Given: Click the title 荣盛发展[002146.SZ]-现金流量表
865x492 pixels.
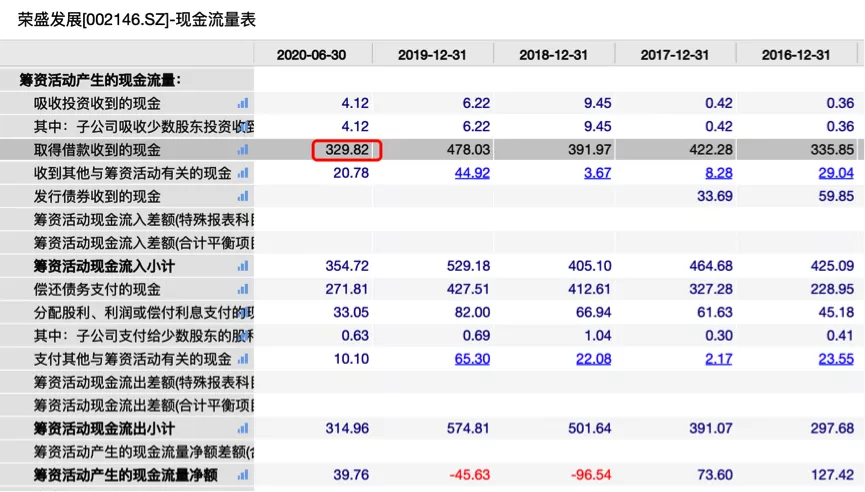Looking at the screenshot, I should tap(137, 20).
